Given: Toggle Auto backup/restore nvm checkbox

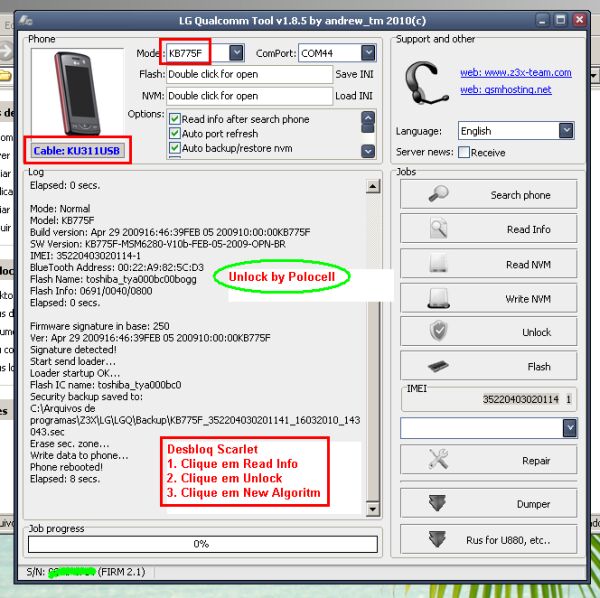Looking at the screenshot, I should point(175,148).
